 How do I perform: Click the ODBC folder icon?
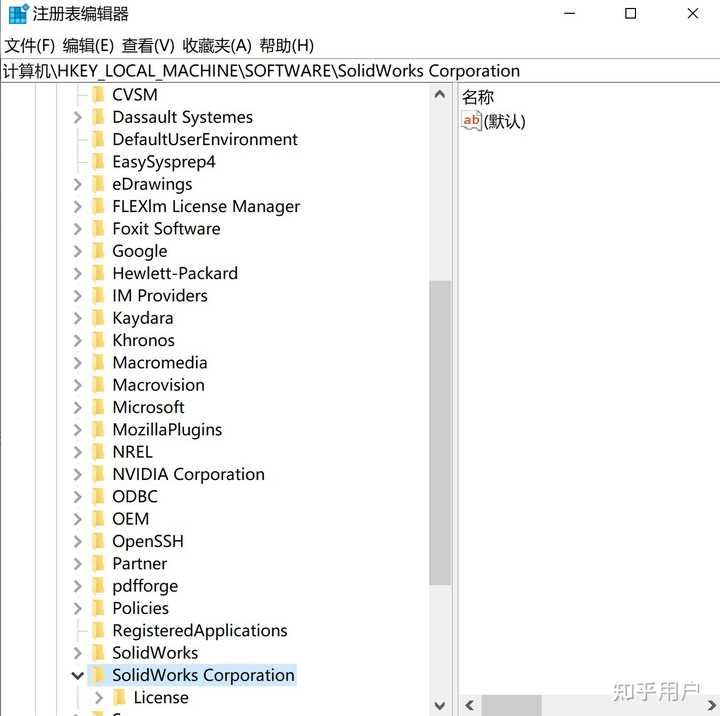tap(98, 496)
